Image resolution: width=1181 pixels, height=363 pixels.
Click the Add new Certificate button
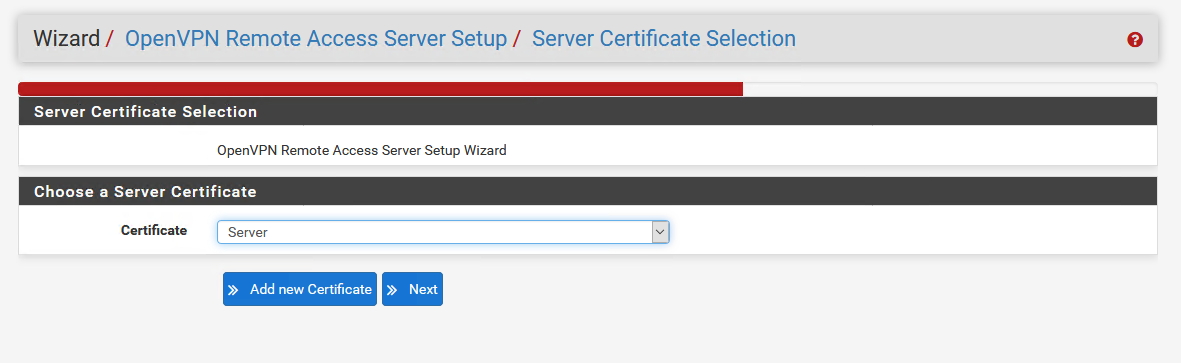pos(300,289)
